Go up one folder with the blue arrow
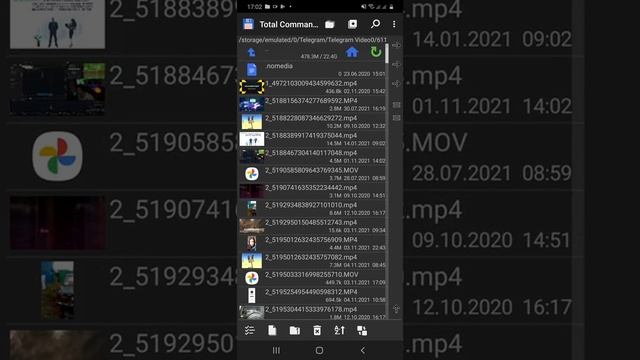 pos(251,52)
